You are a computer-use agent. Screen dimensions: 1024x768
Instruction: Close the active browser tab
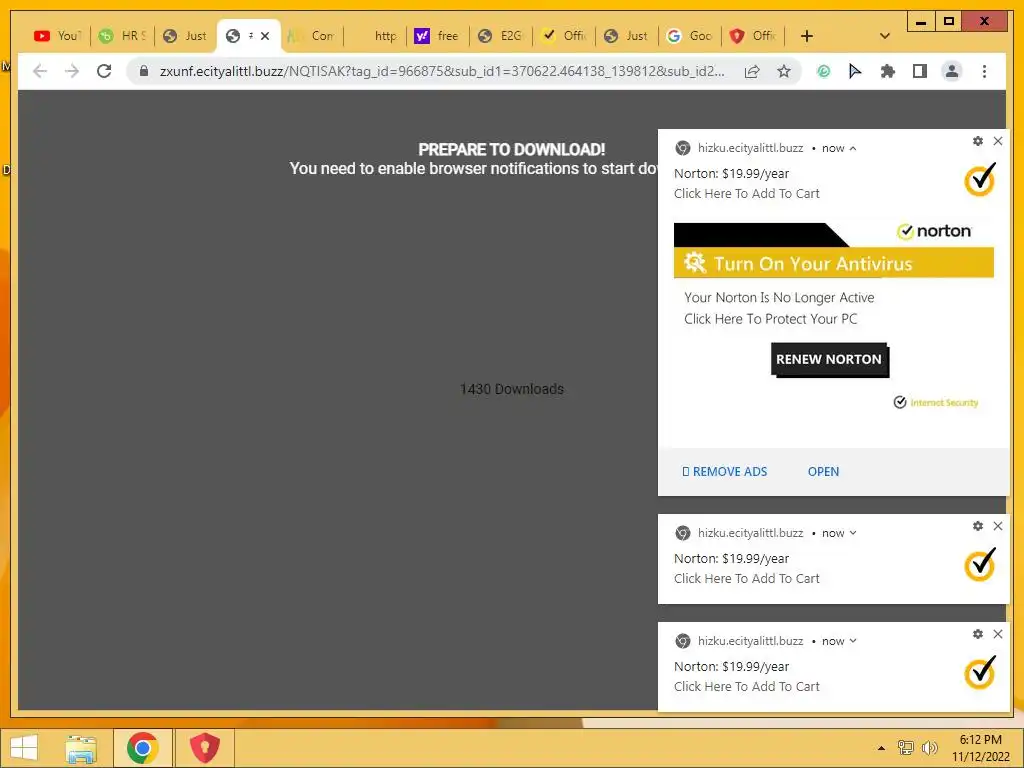[x=265, y=36]
